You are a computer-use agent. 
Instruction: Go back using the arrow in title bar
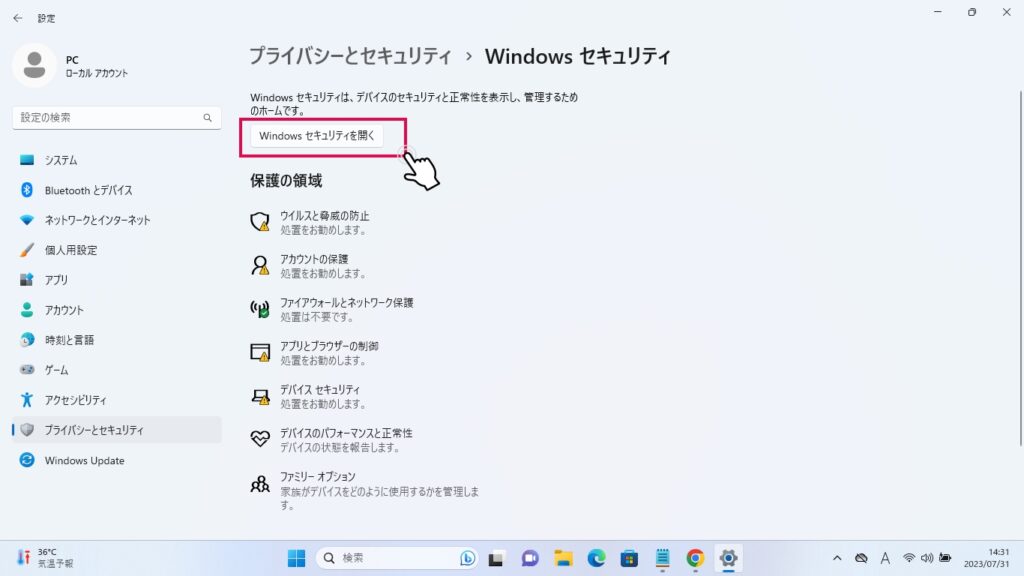(x=17, y=18)
